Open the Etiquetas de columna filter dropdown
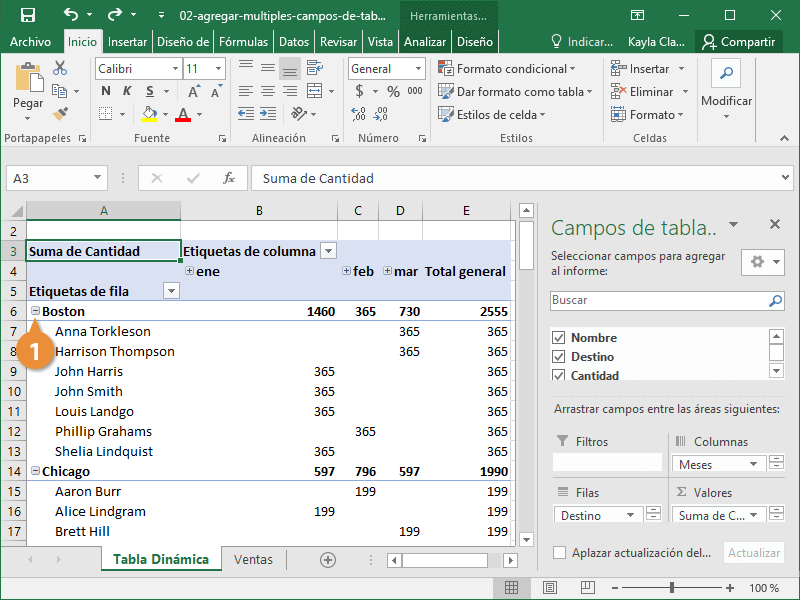The width and height of the screenshot is (800, 600). coord(329,251)
